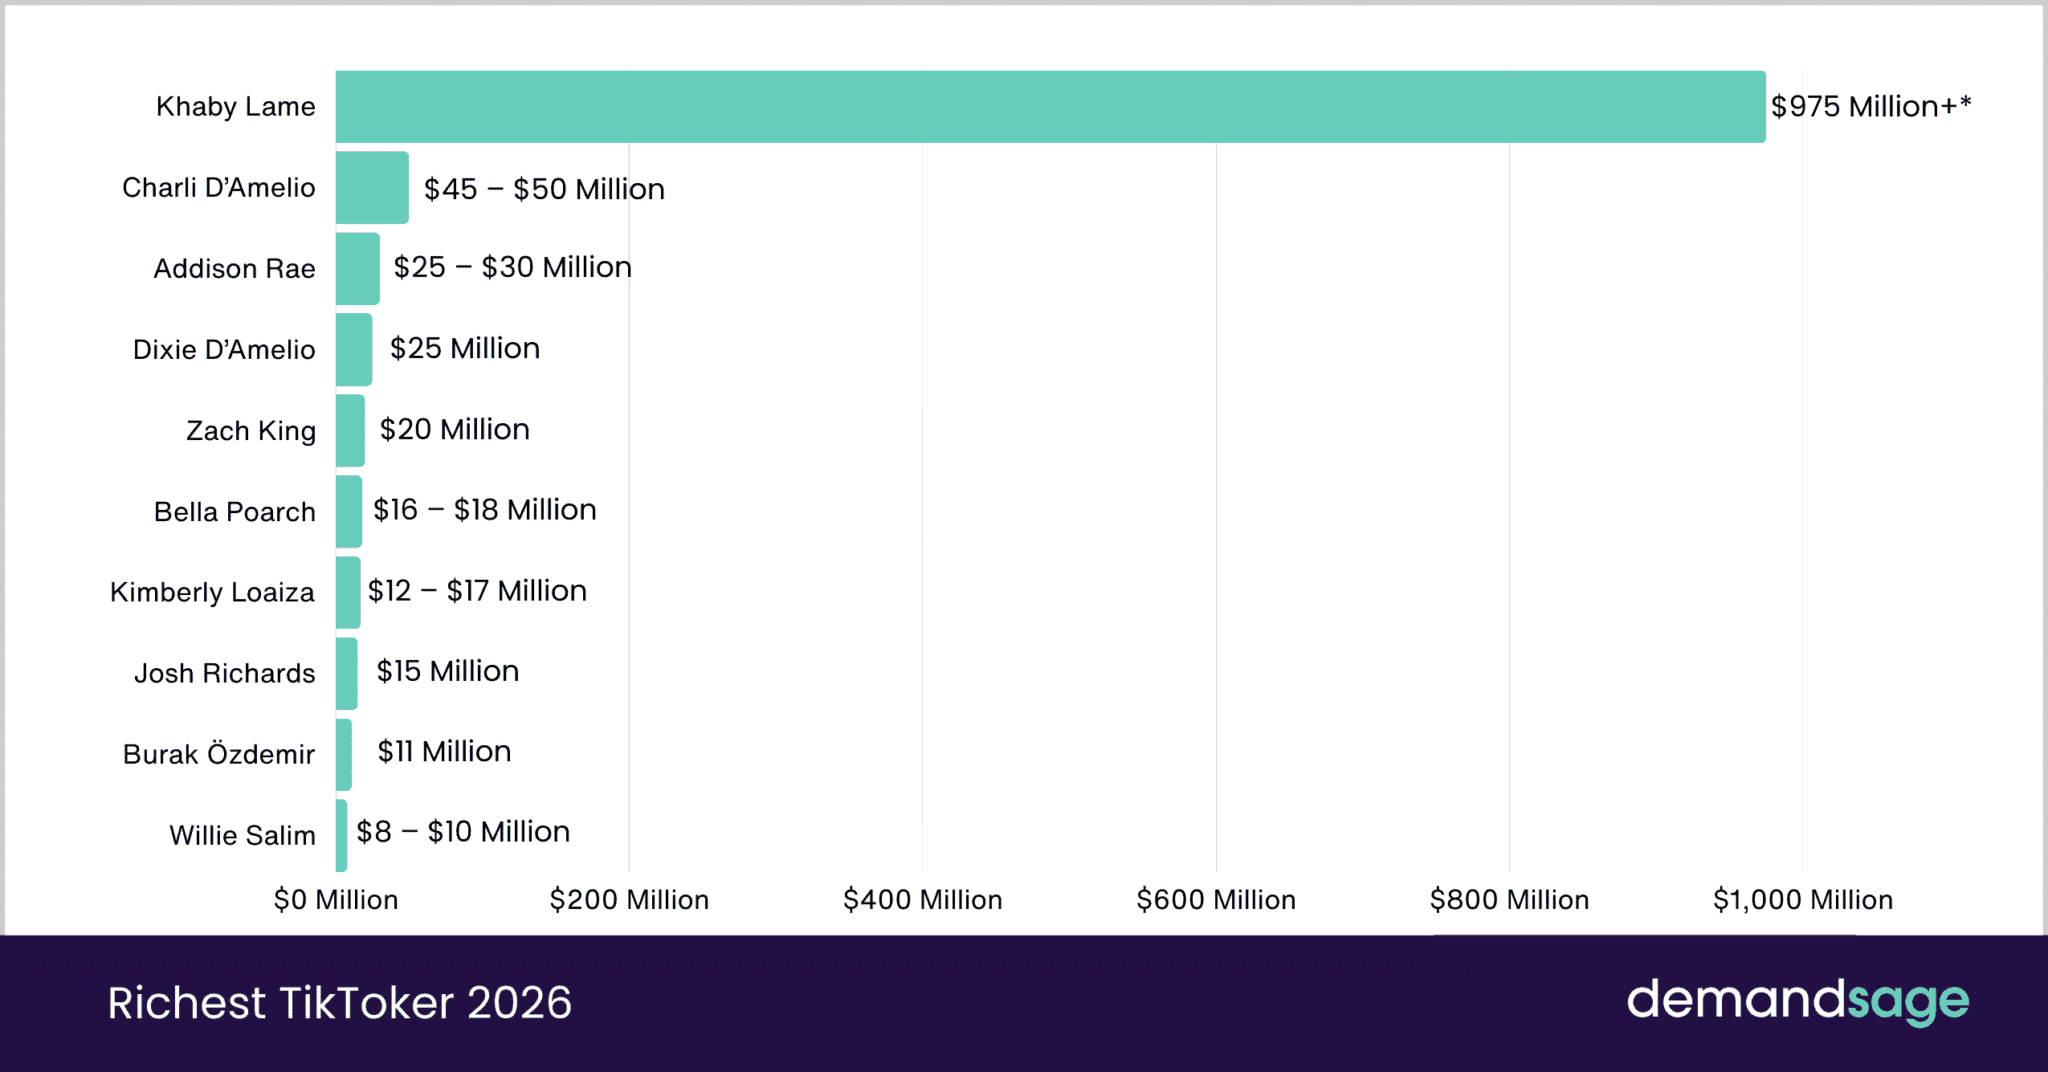Select the Josh Richards bar
2048x1072 pixels.
point(347,674)
